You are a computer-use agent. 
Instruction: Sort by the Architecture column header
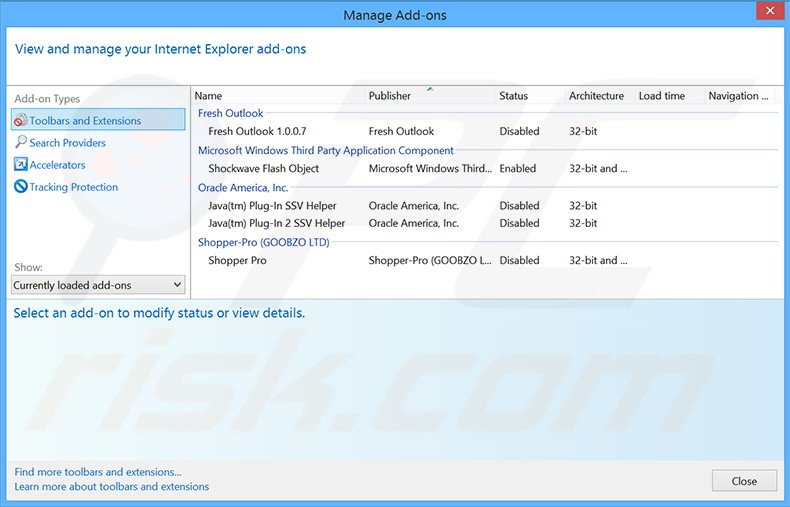[x=600, y=96]
